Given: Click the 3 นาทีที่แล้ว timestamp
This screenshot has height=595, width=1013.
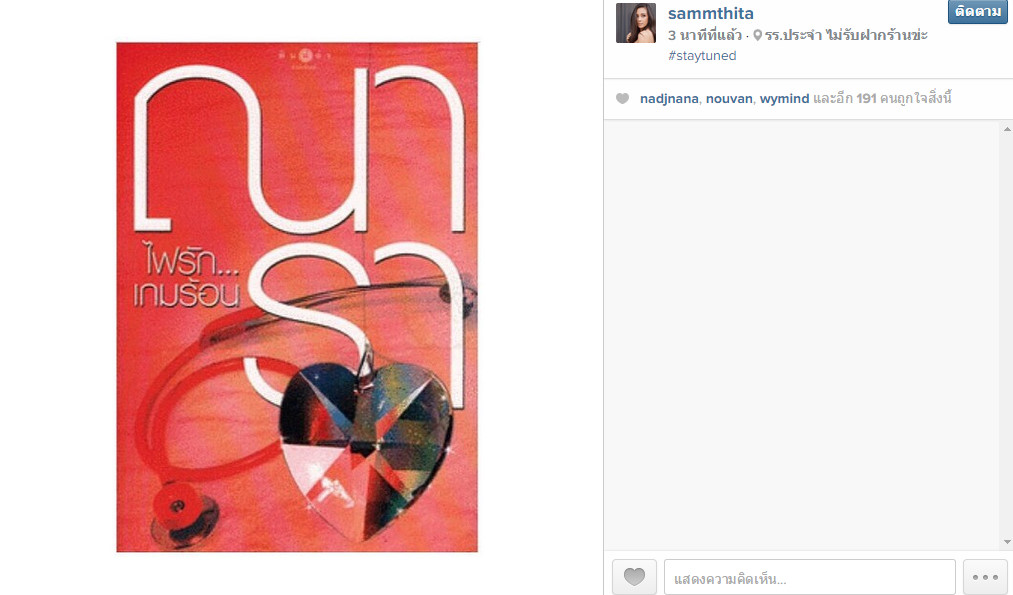Looking at the screenshot, I should (x=705, y=35).
